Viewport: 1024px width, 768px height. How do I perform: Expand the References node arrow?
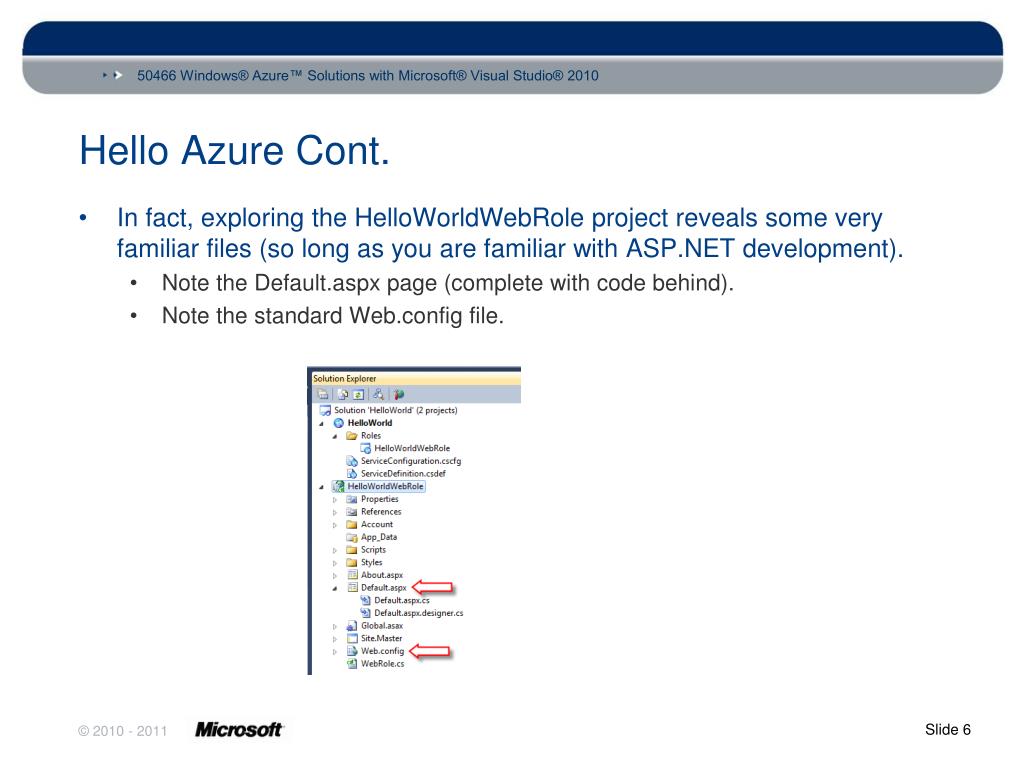click(x=335, y=513)
